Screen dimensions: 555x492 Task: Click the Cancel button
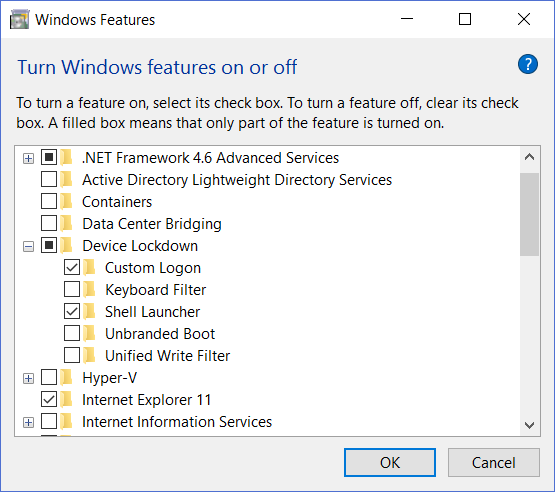(x=494, y=463)
